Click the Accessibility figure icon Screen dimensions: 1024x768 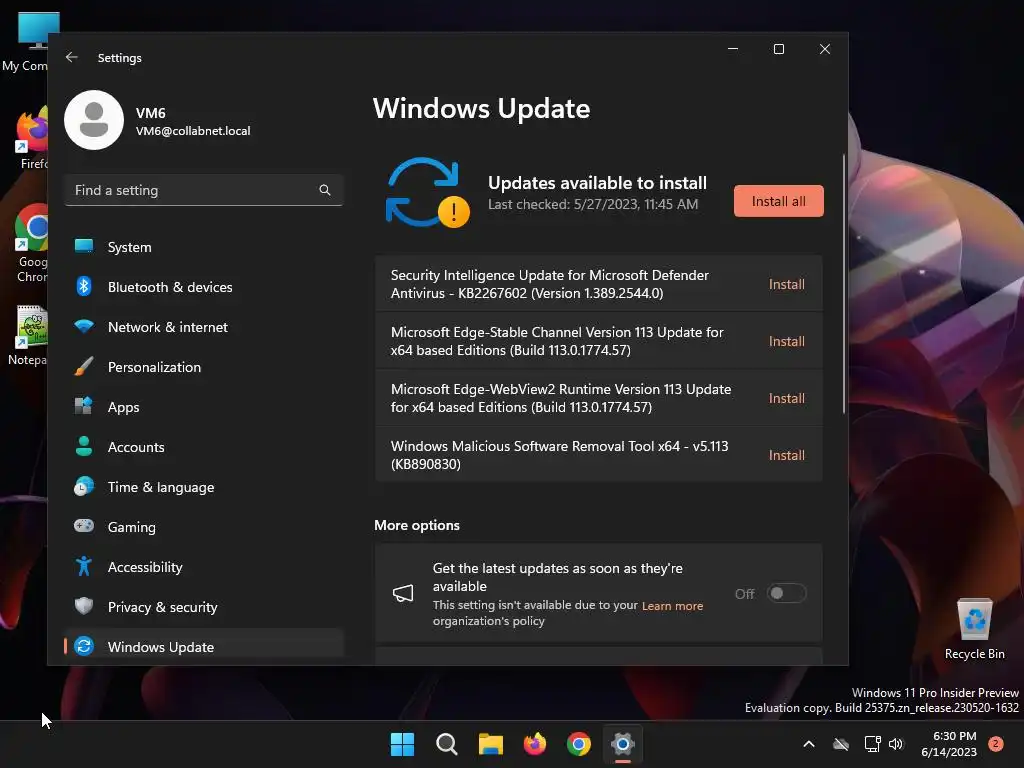click(x=84, y=566)
